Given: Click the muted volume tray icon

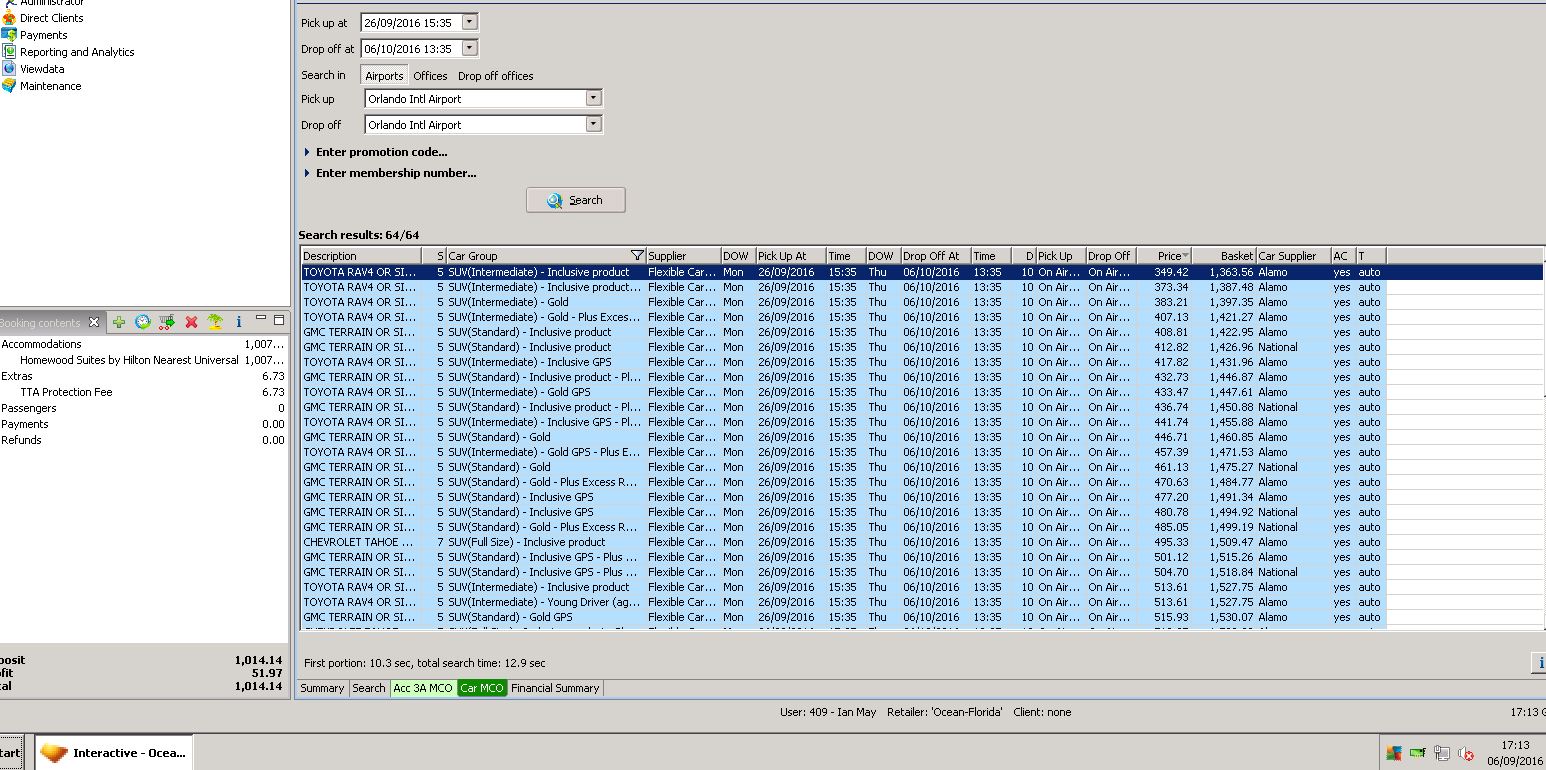Looking at the screenshot, I should [1466, 753].
